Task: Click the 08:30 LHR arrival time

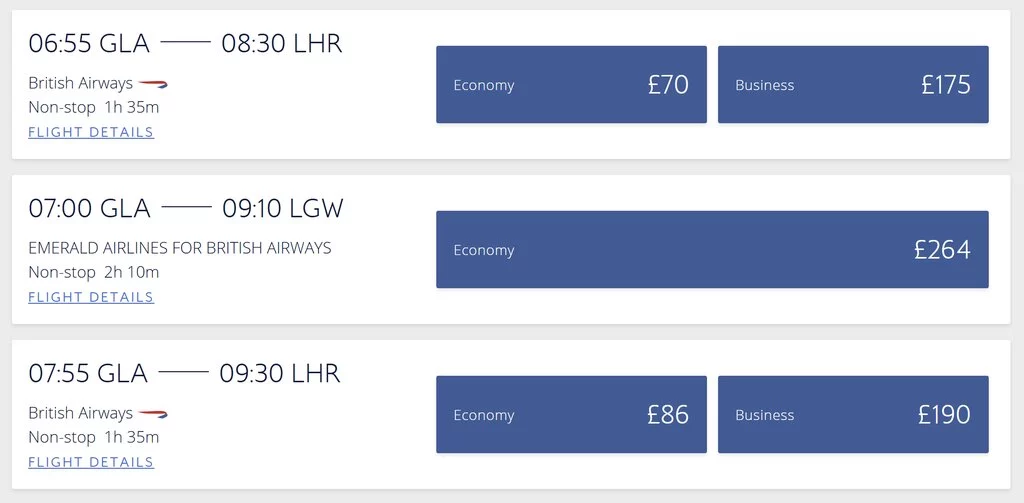Action: point(281,44)
